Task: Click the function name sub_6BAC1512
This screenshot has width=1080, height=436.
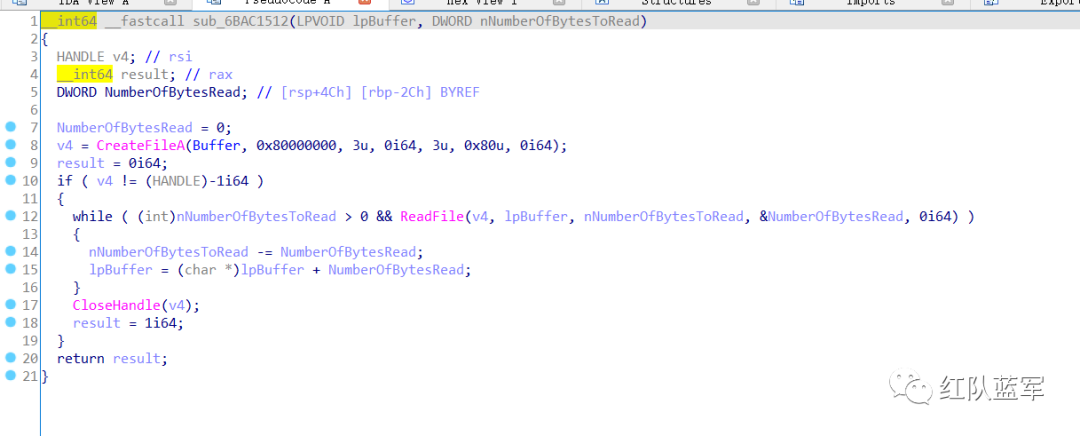Action: tap(240, 21)
